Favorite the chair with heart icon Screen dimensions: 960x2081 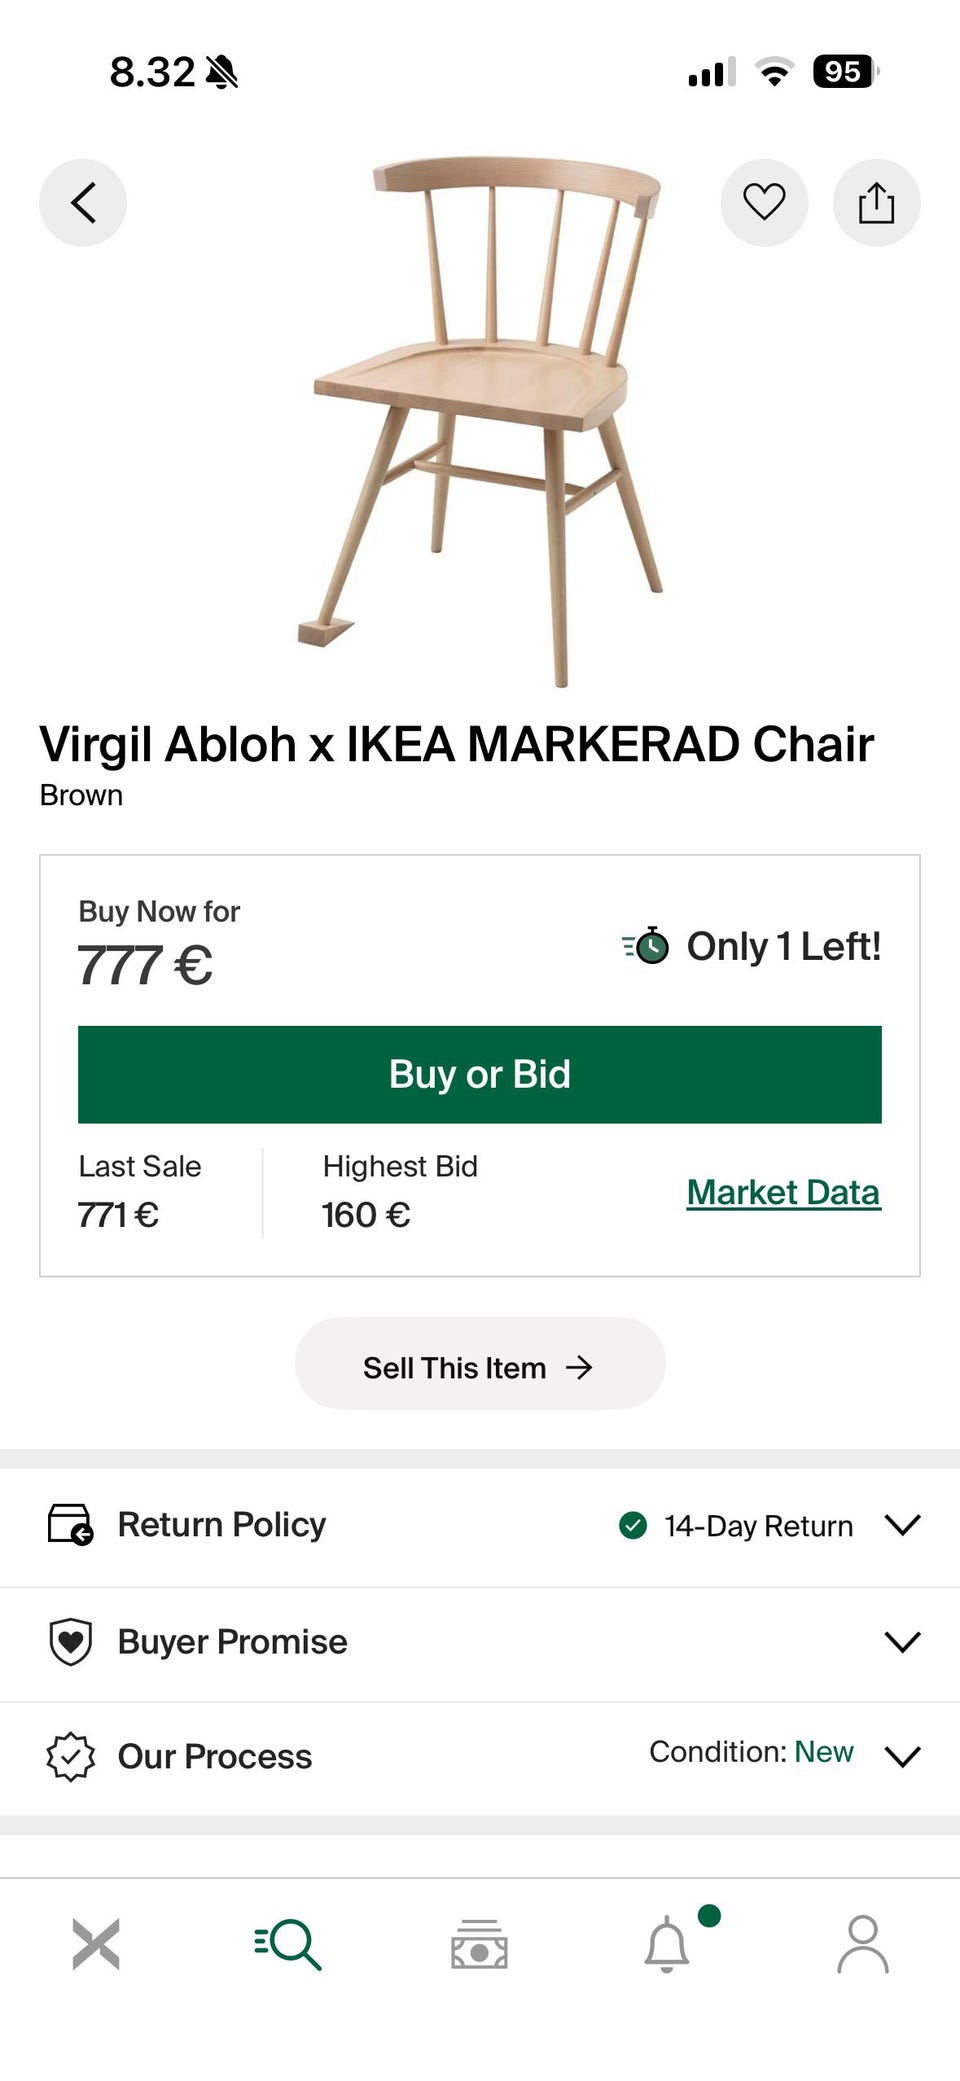(764, 203)
